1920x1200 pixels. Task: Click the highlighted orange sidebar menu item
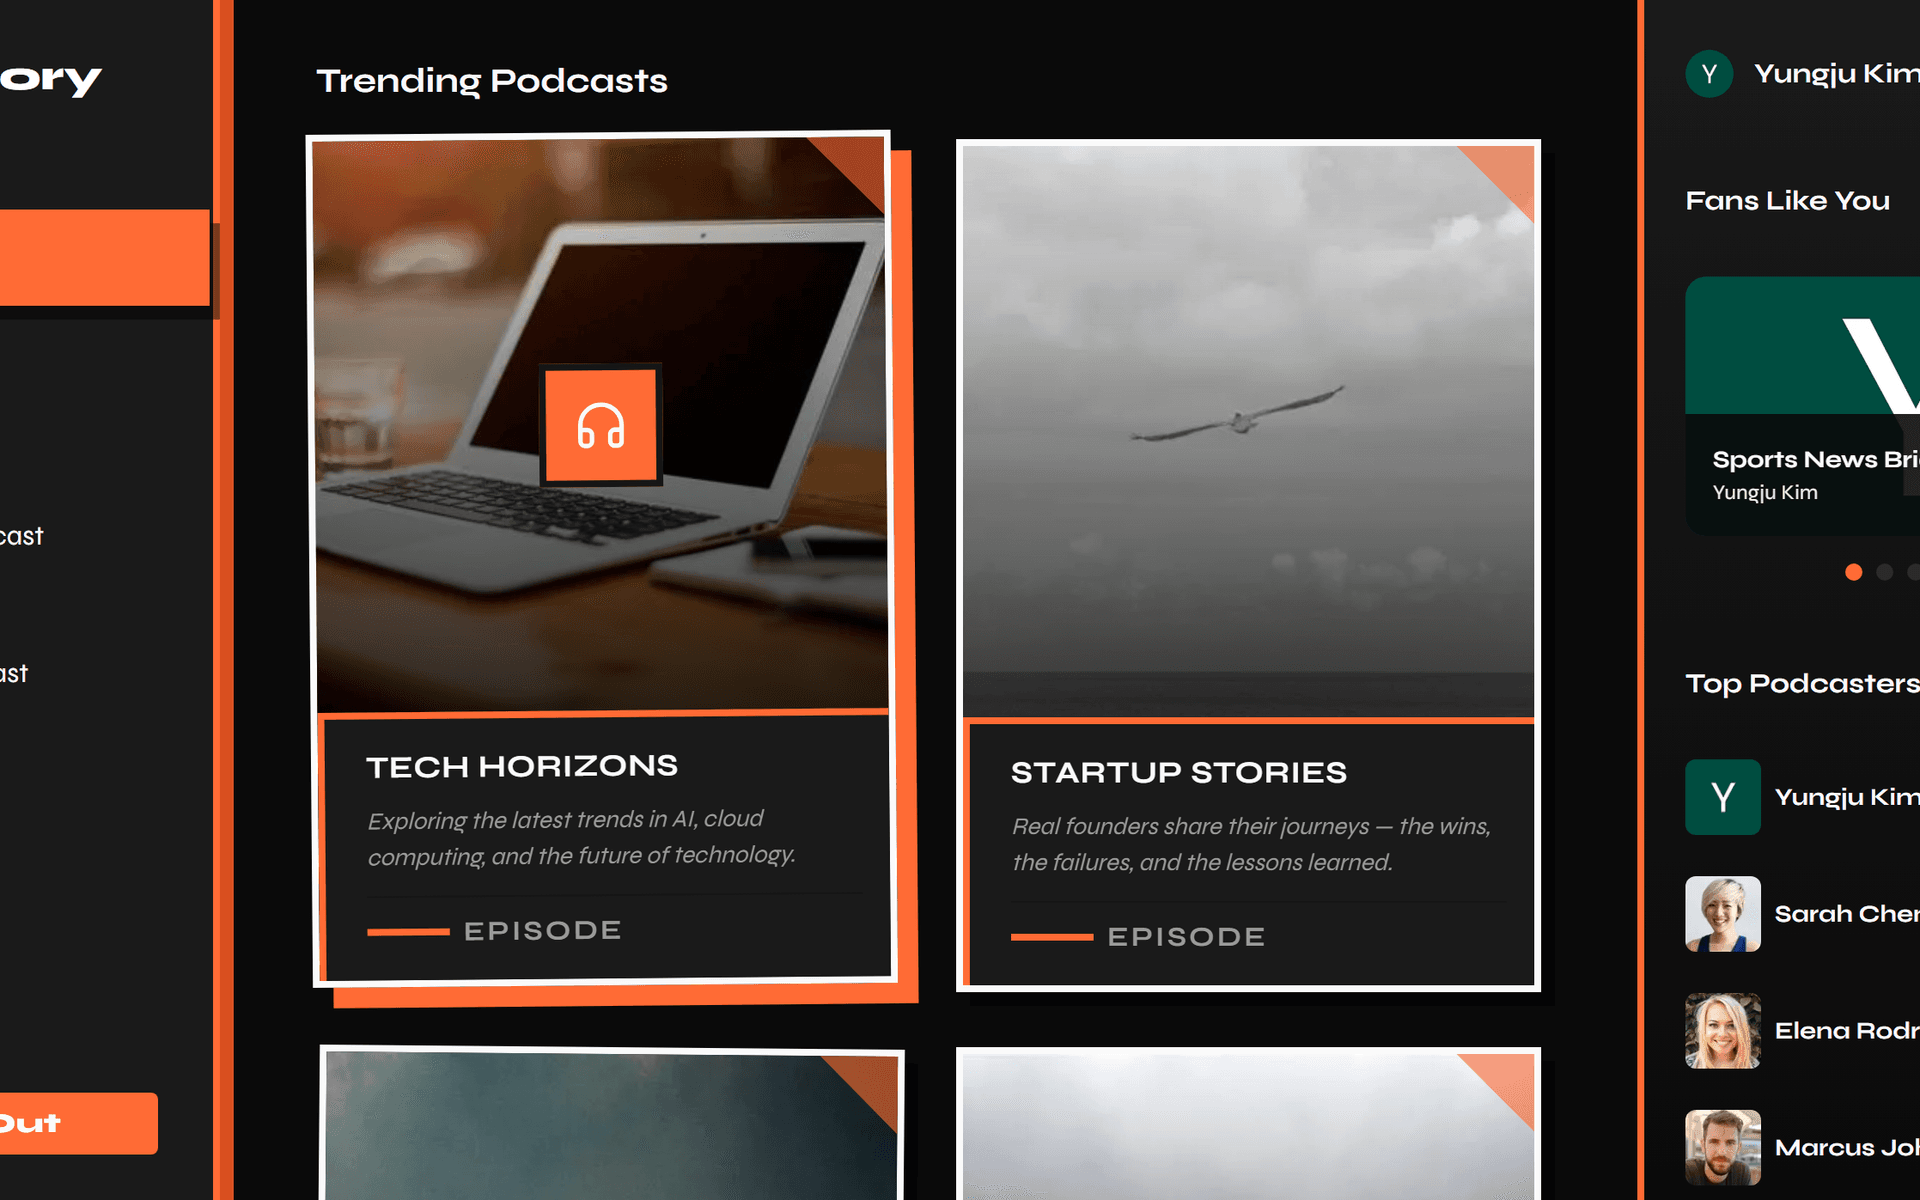click(x=104, y=257)
